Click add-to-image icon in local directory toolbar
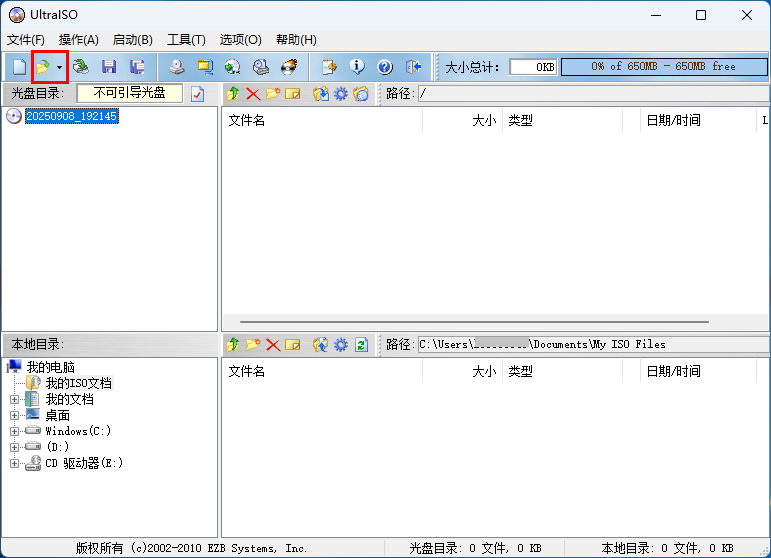Image resolution: width=771 pixels, height=558 pixels. click(x=321, y=345)
